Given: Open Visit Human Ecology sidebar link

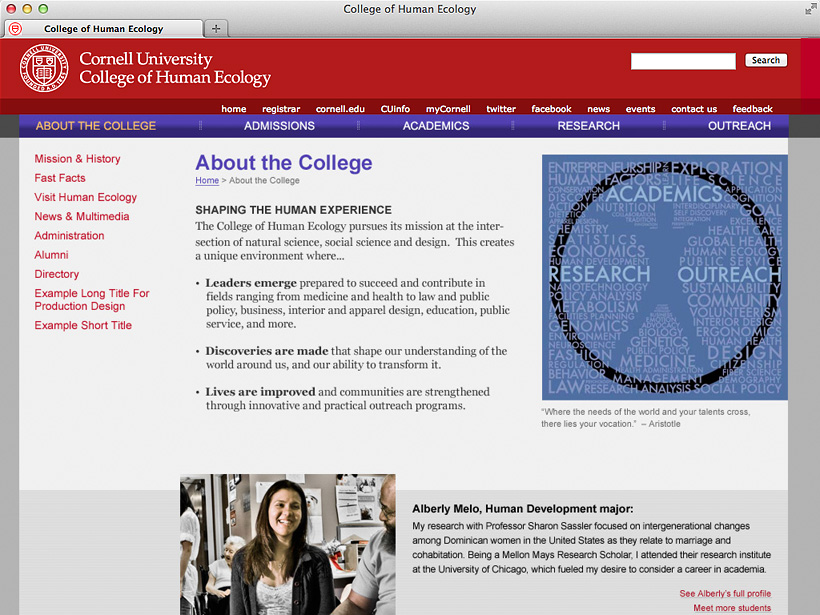Looking at the screenshot, I should [x=85, y=197].
